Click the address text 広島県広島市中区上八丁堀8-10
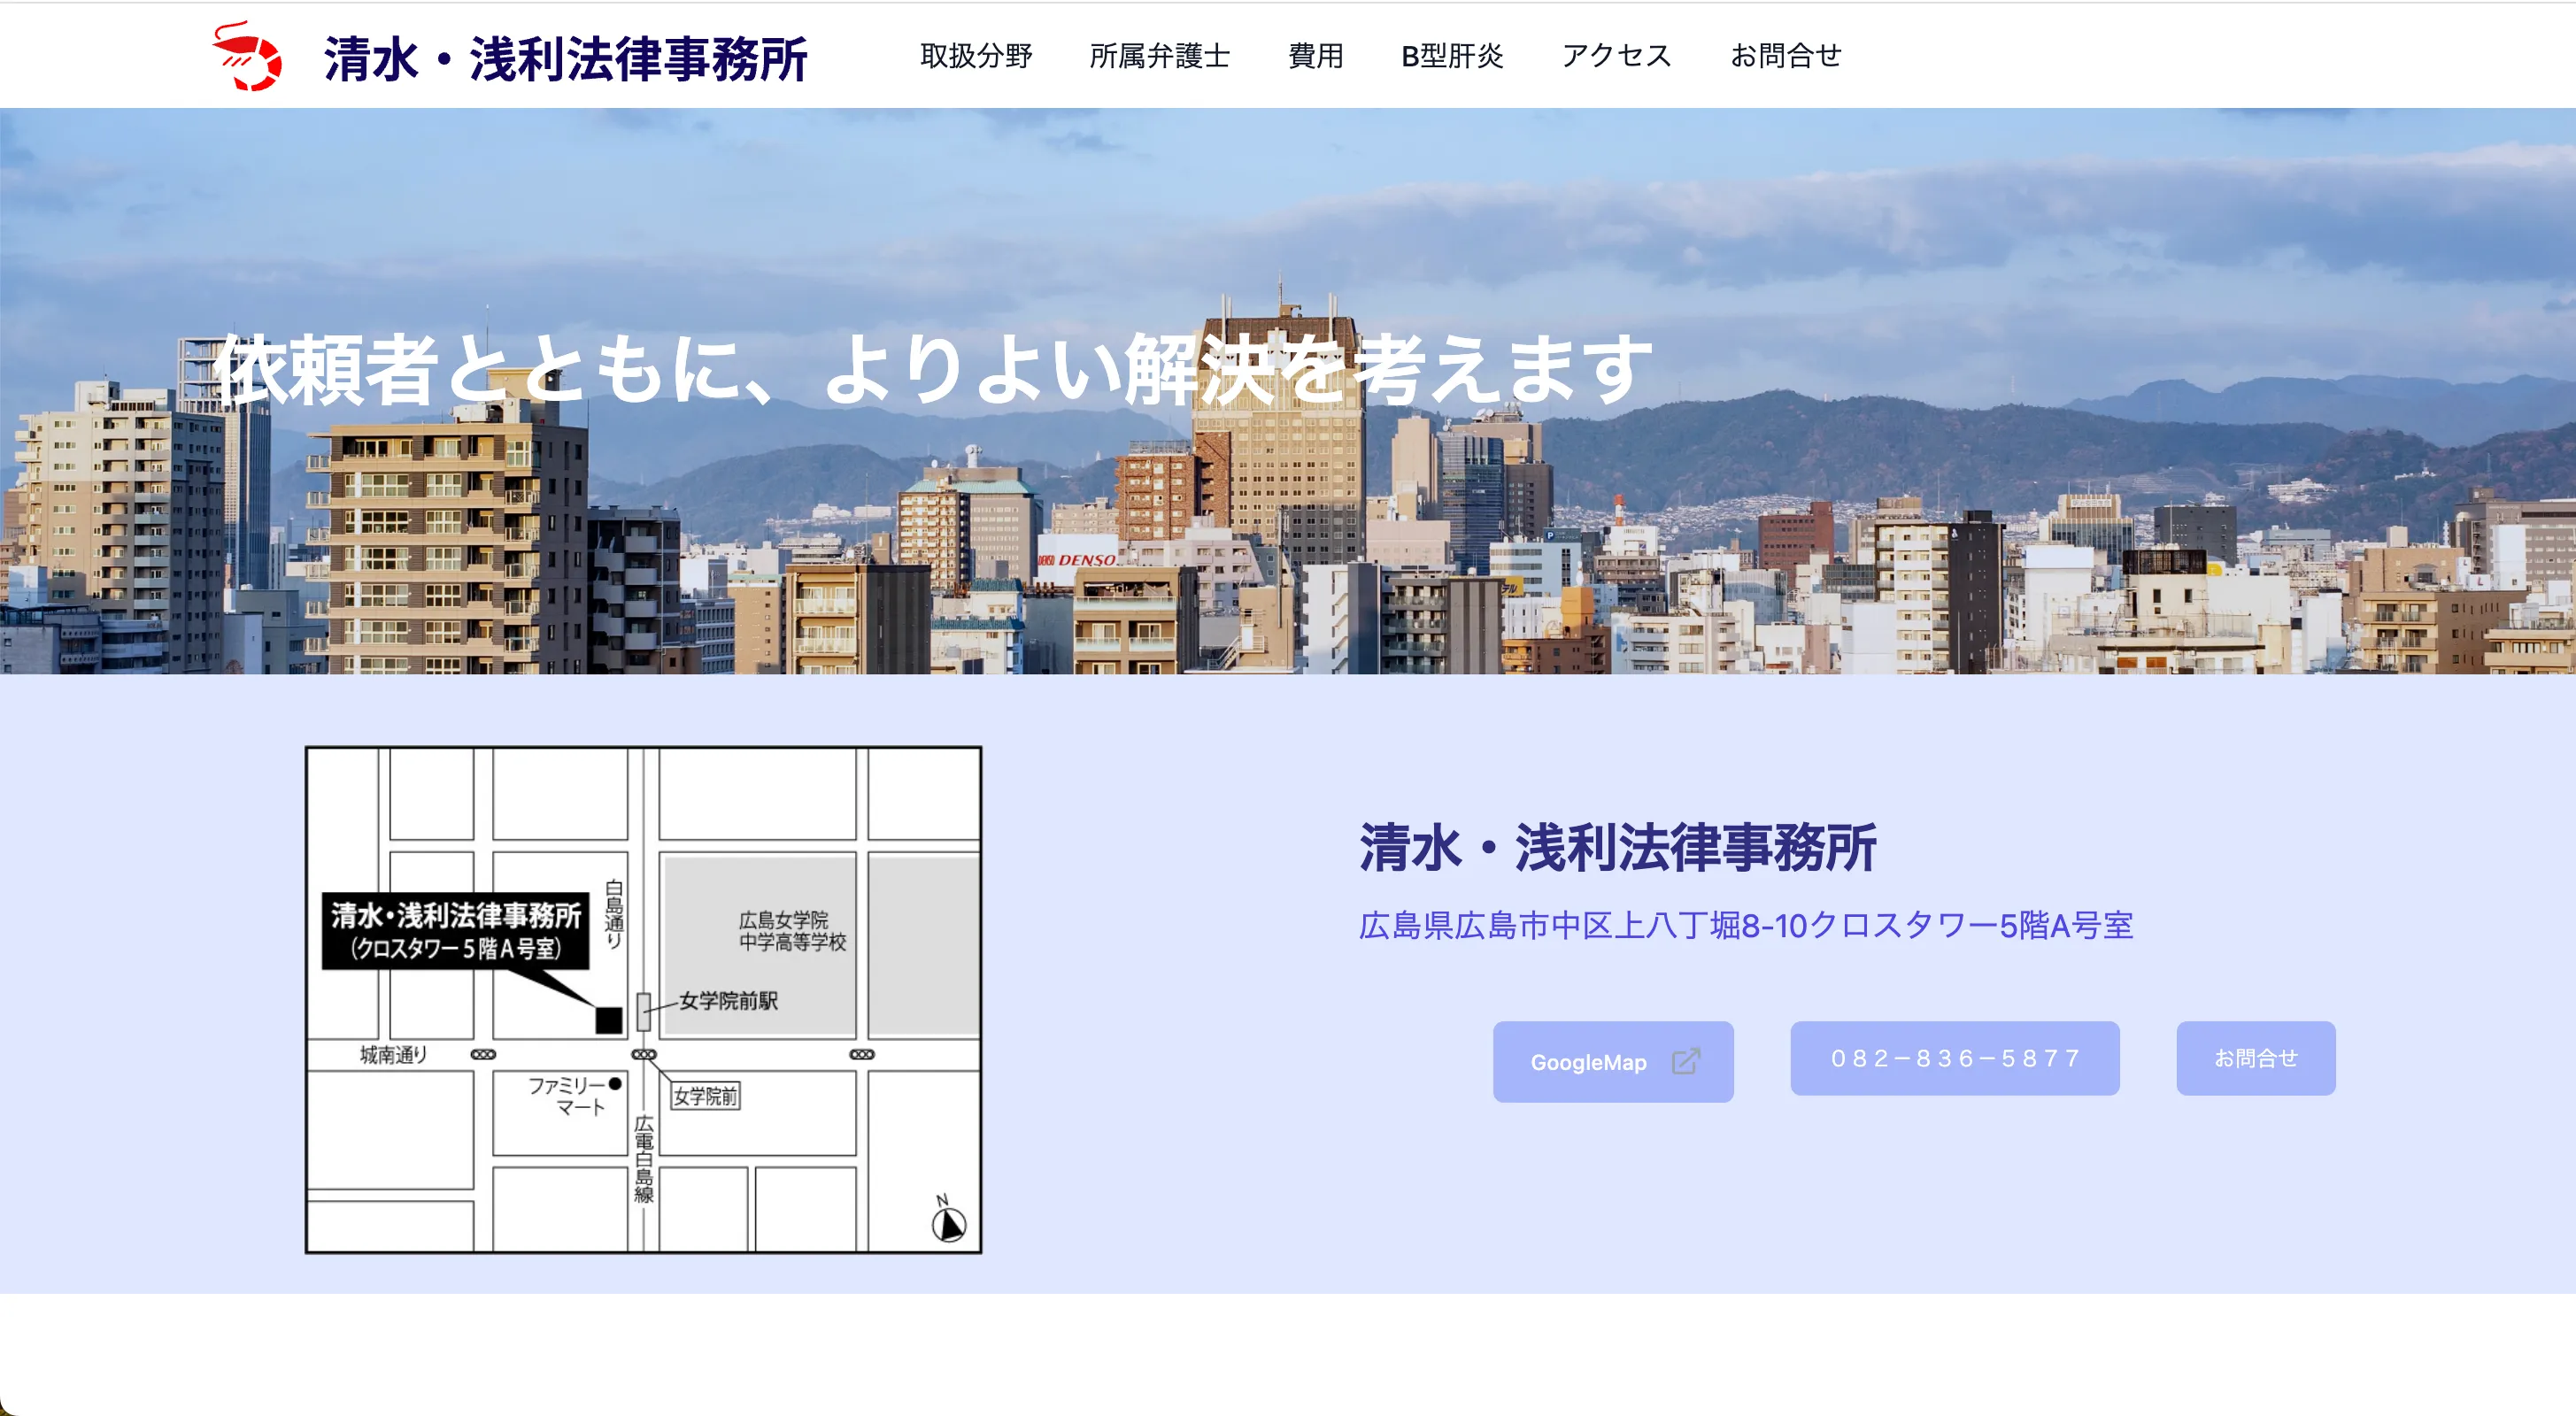Viewport: 2576px width, 1416px height. pos(1583,926)
